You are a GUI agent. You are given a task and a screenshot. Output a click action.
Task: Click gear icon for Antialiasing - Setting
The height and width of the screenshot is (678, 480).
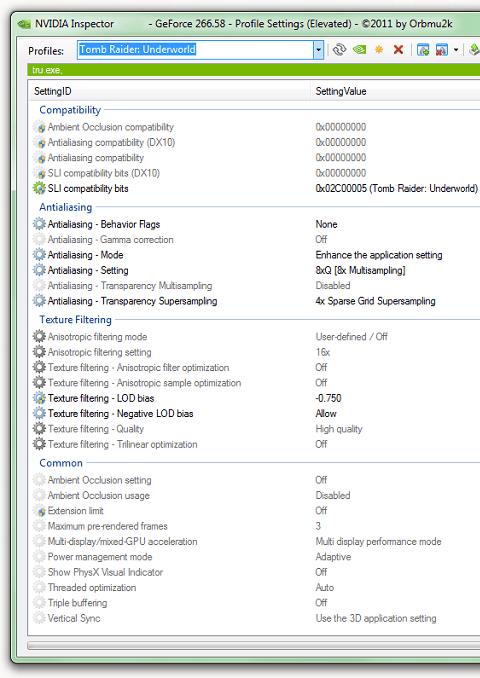point(39,270)
